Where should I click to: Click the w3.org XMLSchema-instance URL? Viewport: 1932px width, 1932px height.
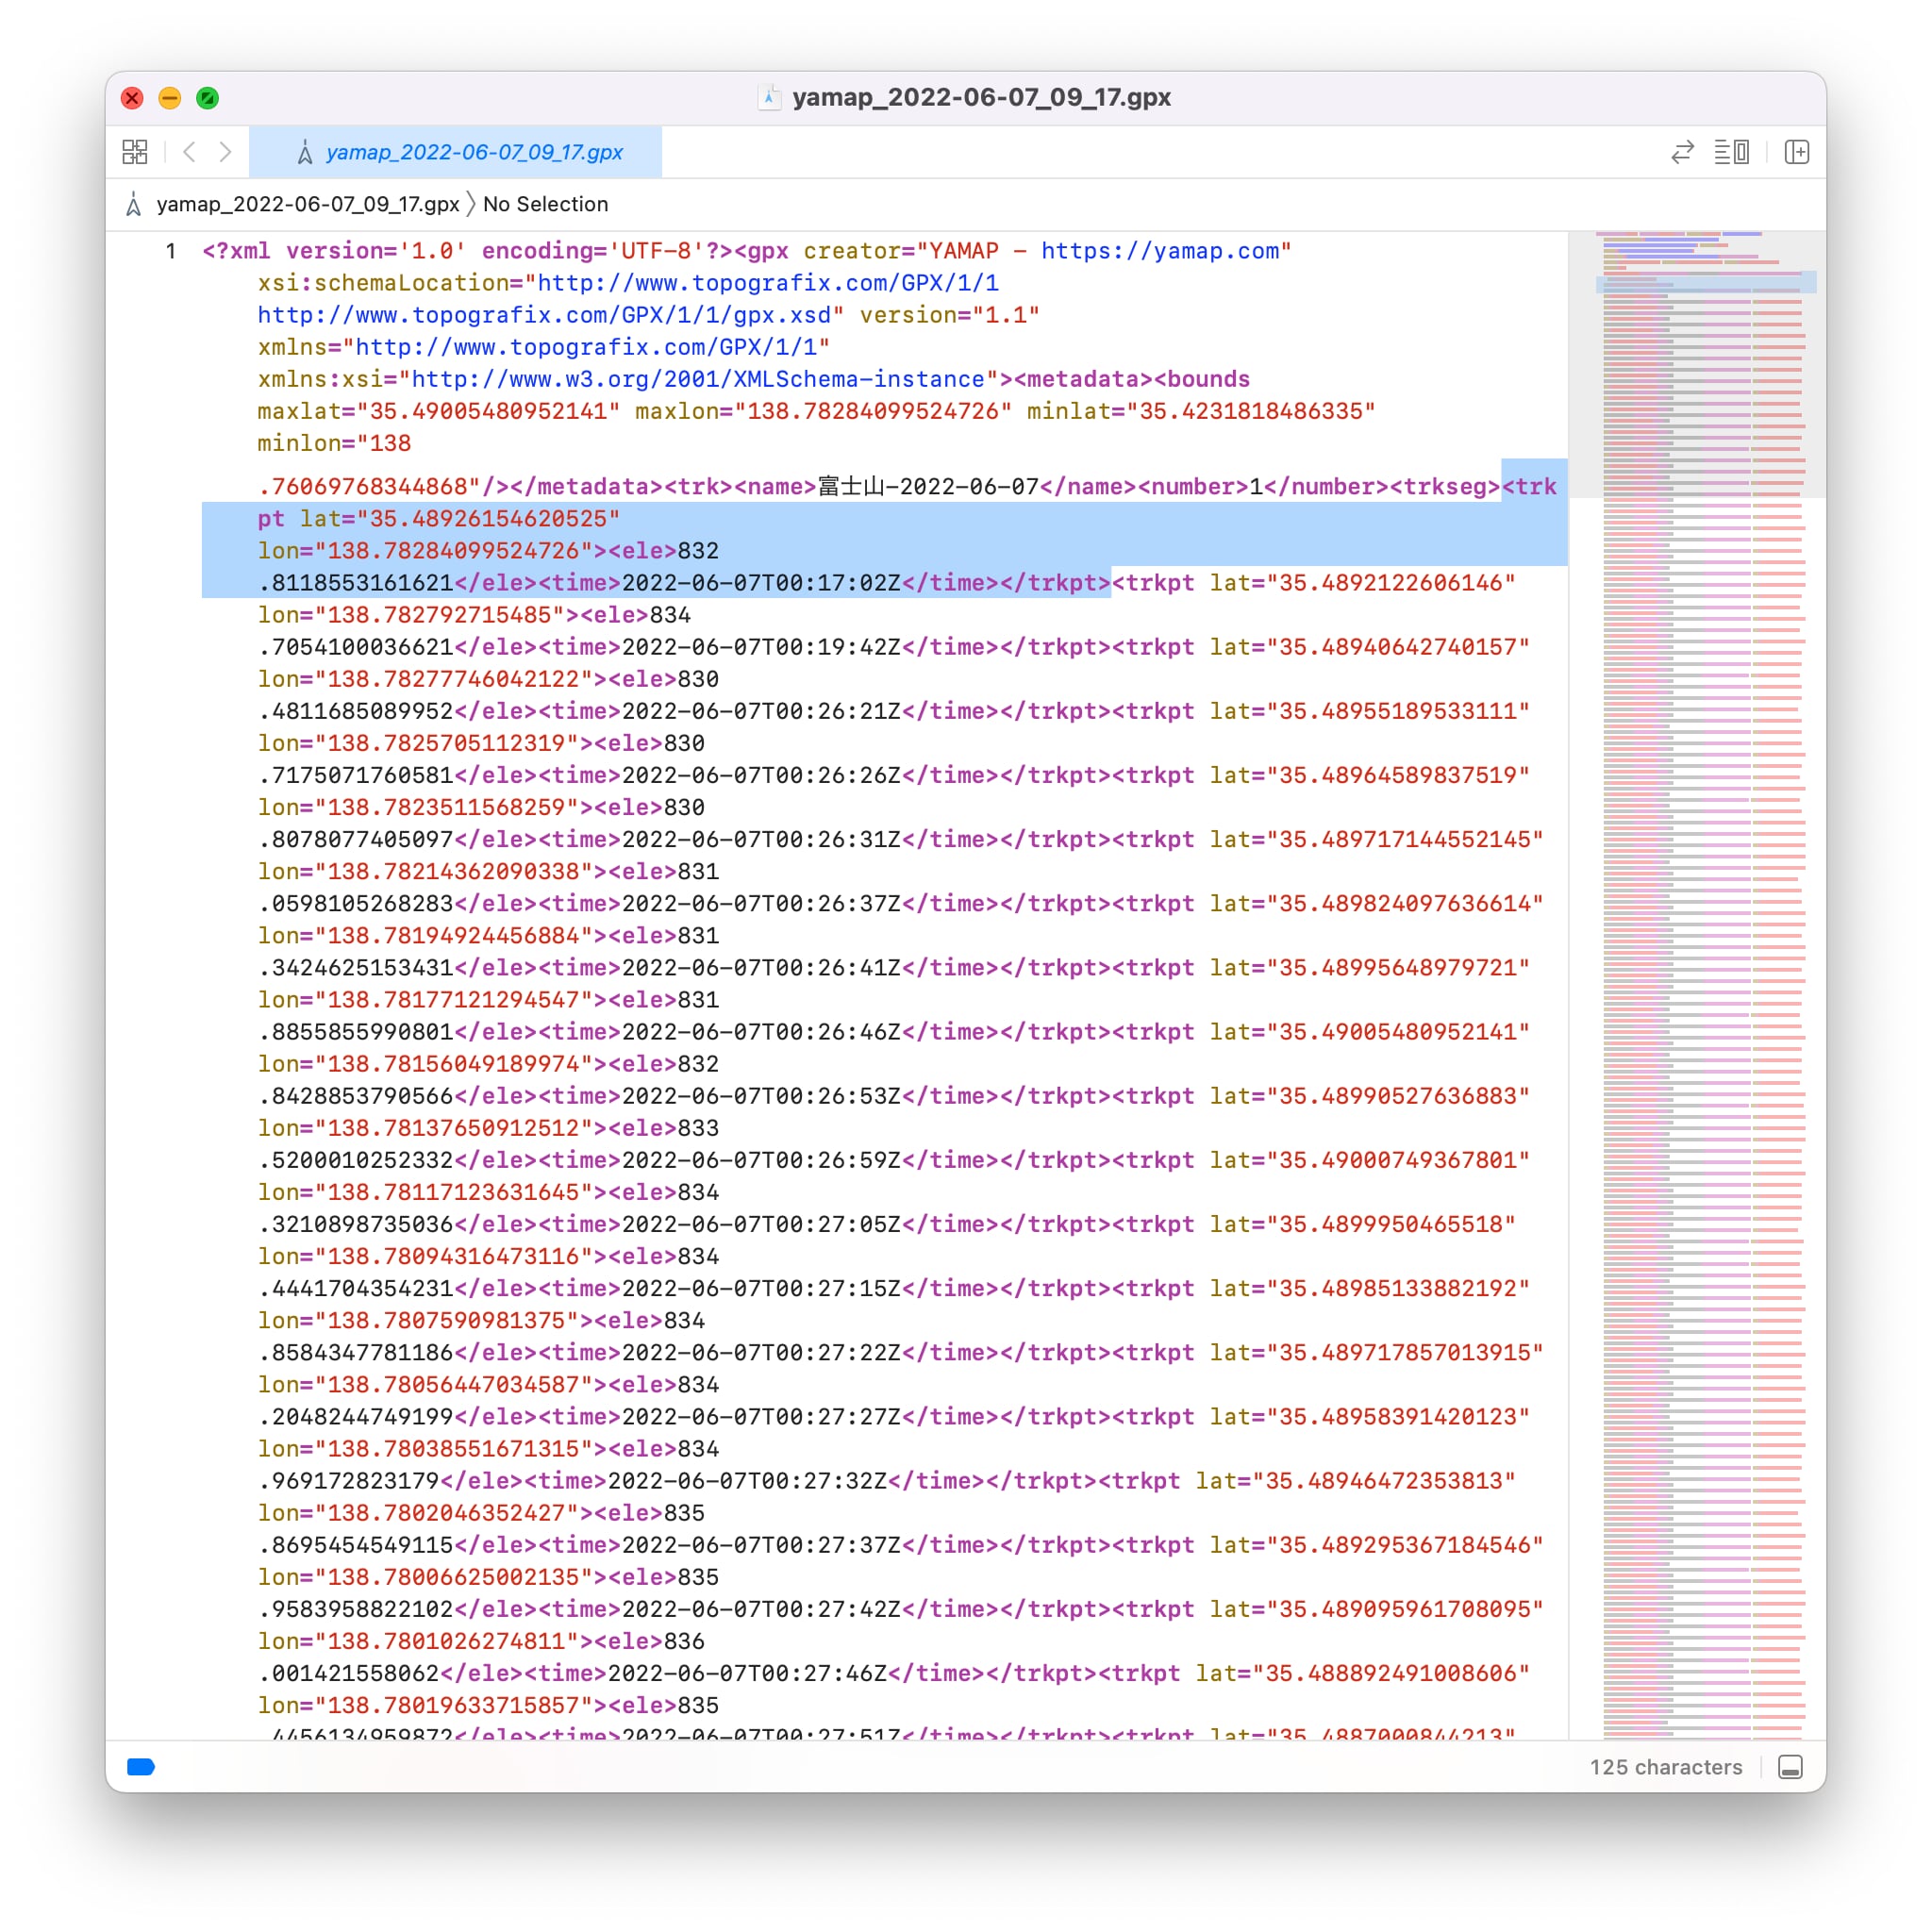pos(697,379)
